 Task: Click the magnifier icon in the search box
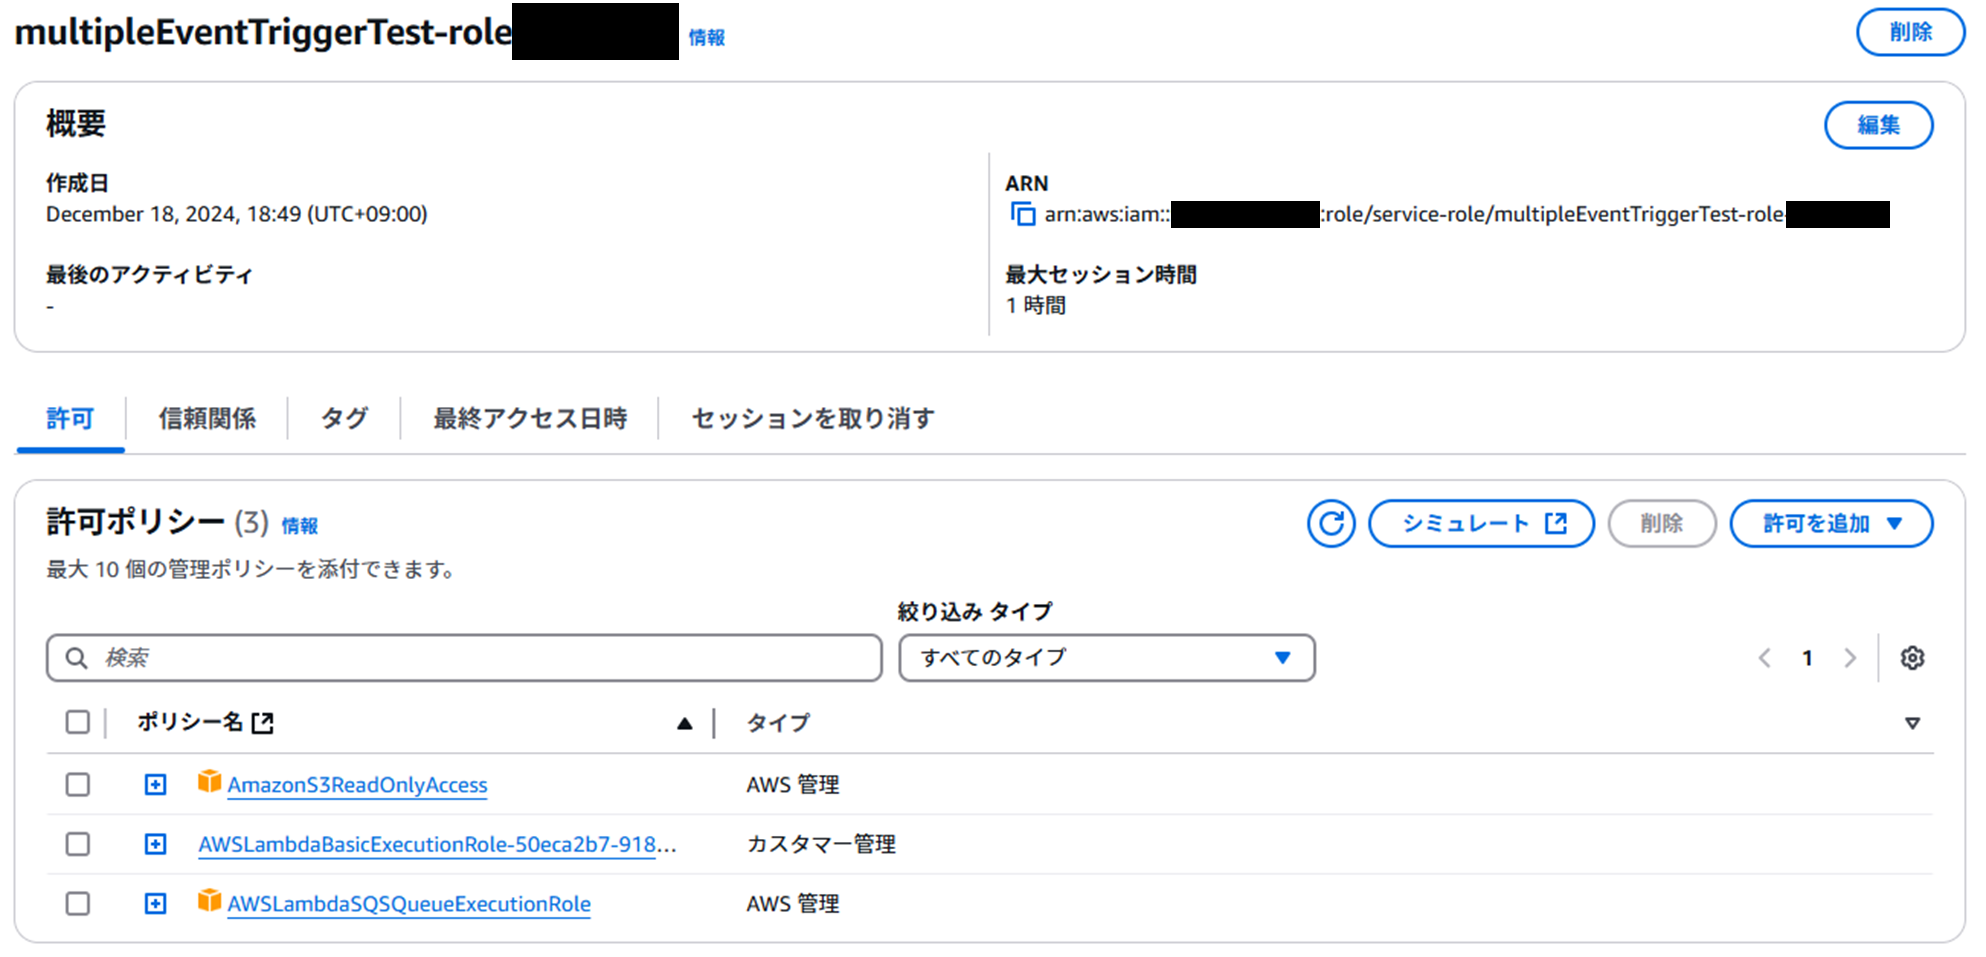[76, 658]
